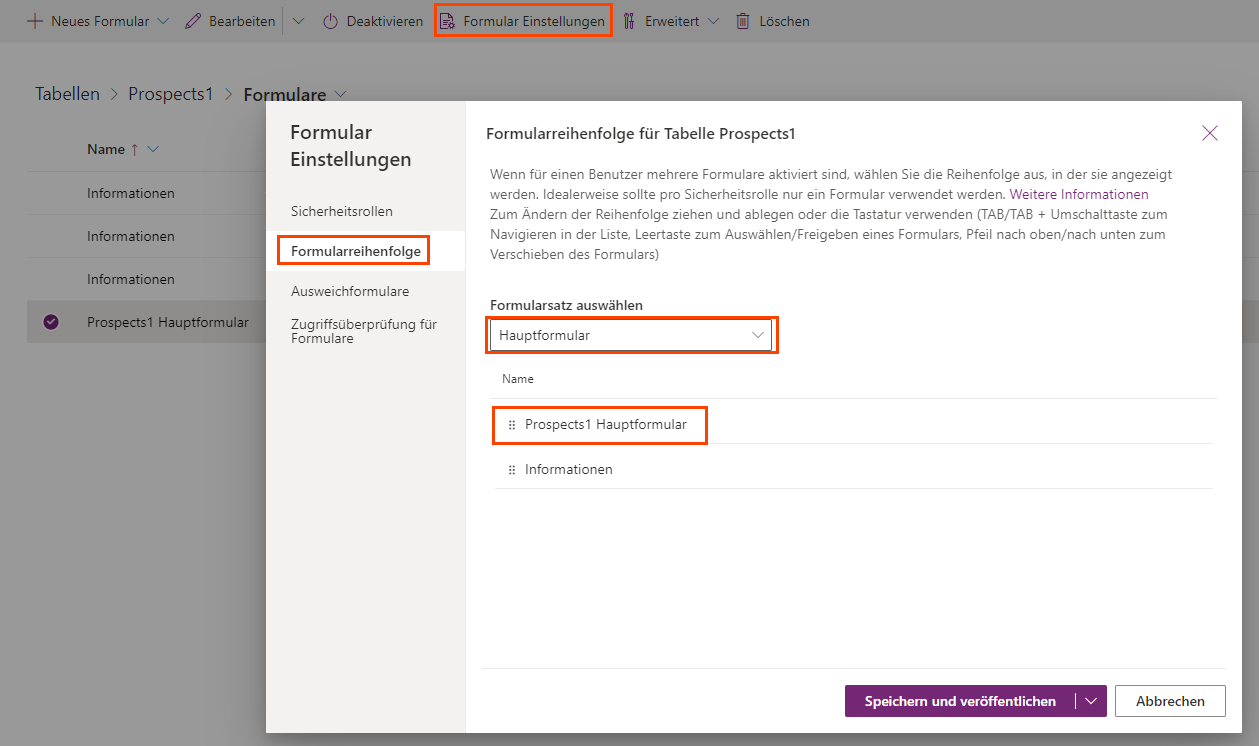Deactivate the form using the power icon

(x=331, y=20)
